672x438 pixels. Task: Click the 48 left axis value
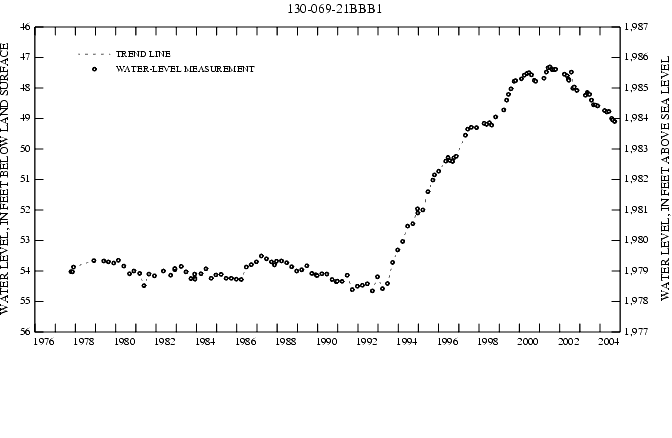pyautogui.click(x=25, y=88)
